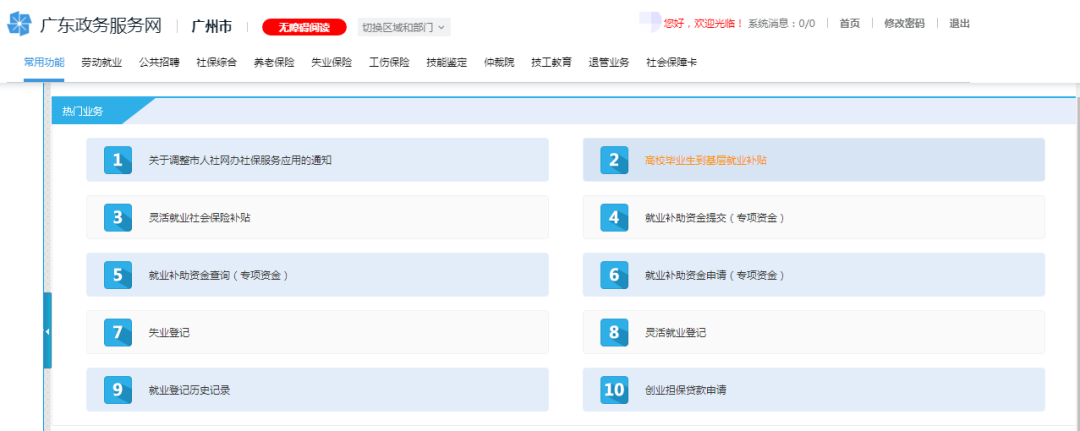This screenshot has width=1080, height=431.
Task: Click the number 1 badge icon
Action: coord(118,160)
